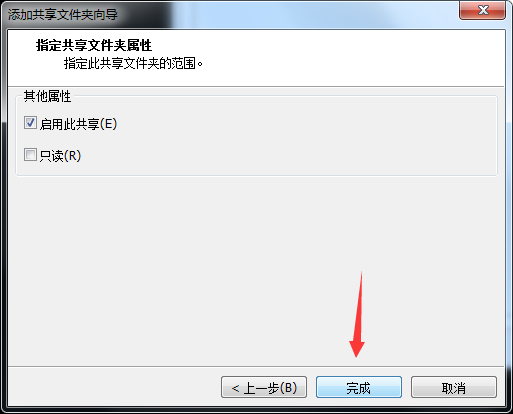Cancel the wizard via 取消 button
Viewport: 513px width, 414px height.
coord(454,387)
